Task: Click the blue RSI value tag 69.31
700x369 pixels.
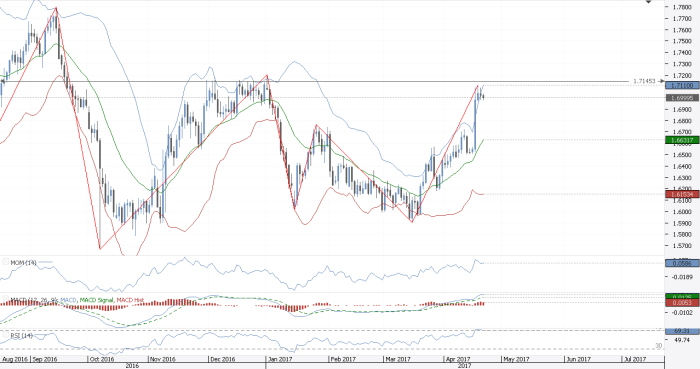Action: pos(682,332)
